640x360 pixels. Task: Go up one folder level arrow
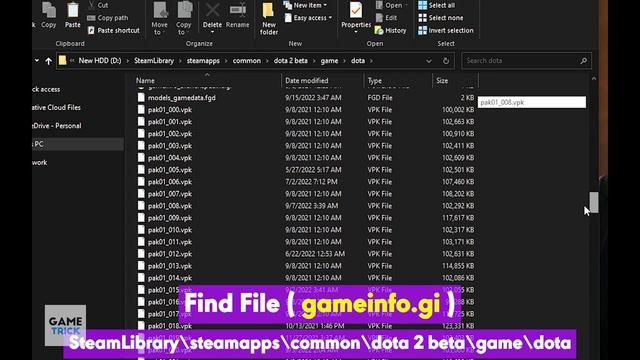point(49,61)
